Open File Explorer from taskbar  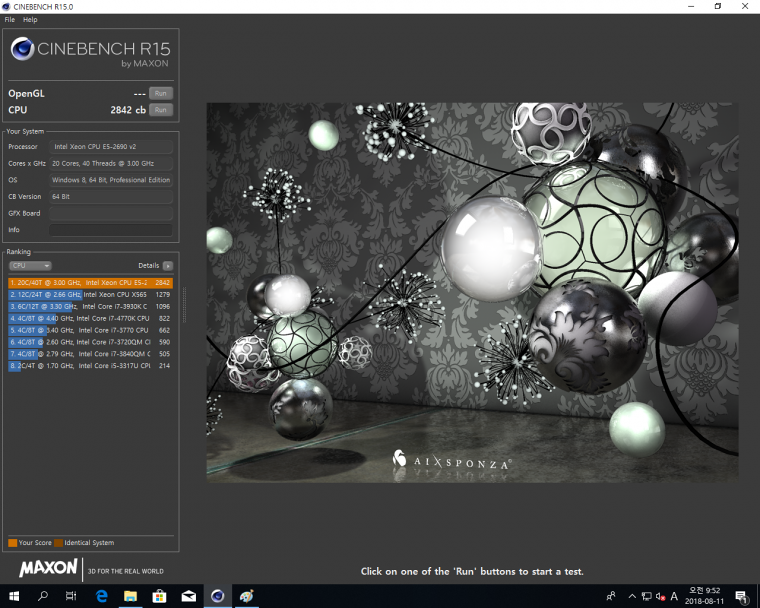click(x=130, y=596)
